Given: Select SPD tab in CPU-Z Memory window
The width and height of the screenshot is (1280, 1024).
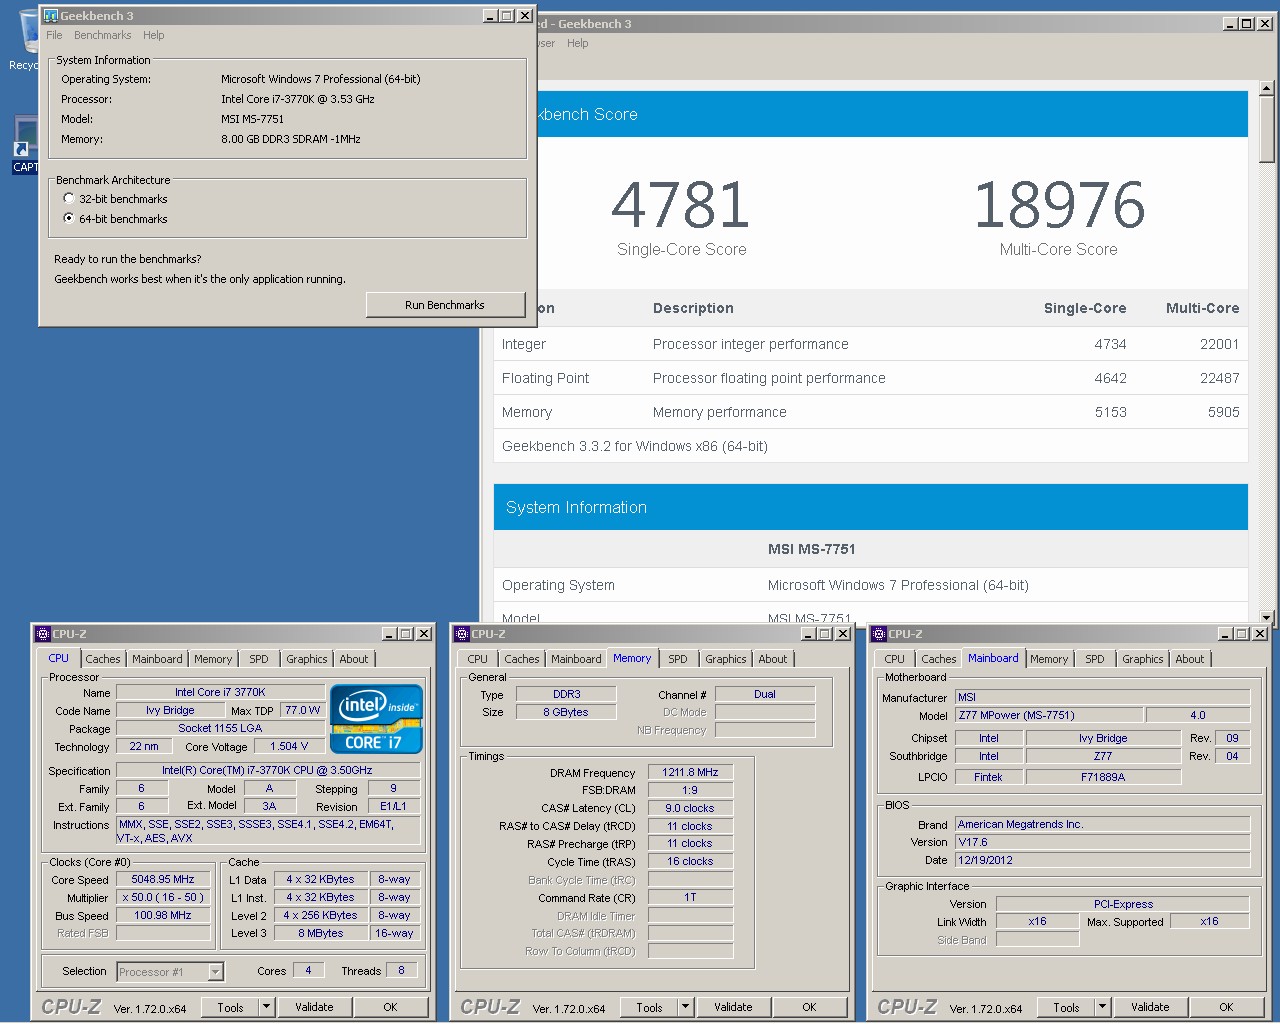Looking at the screenshot, I should (678, 659).
